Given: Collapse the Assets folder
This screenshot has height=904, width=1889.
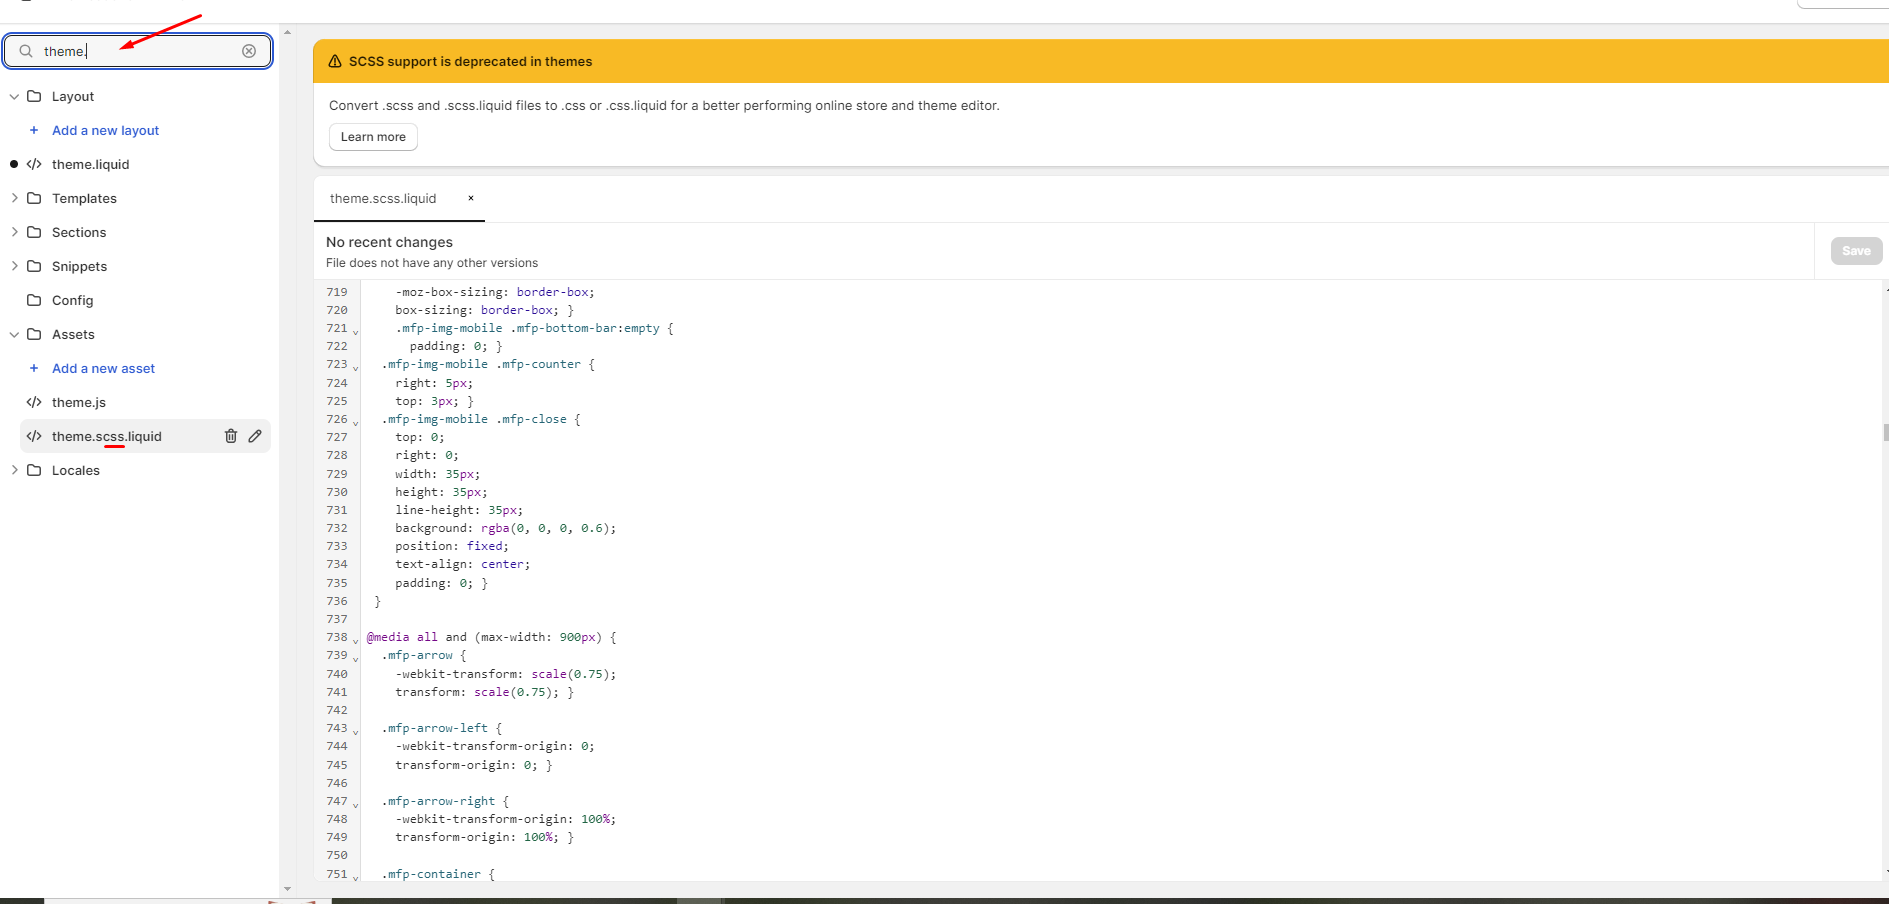Looking at the screenshot, I should tap(14, 335).
